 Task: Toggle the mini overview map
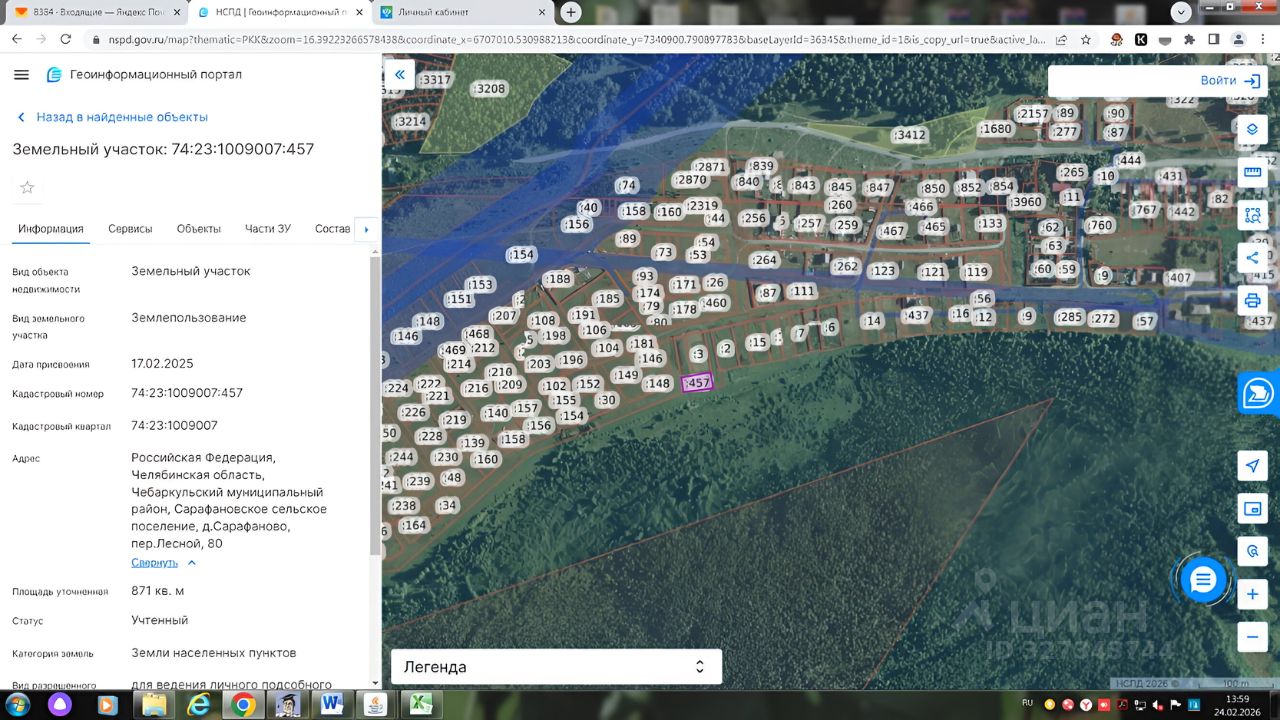tap(1252, 509)
